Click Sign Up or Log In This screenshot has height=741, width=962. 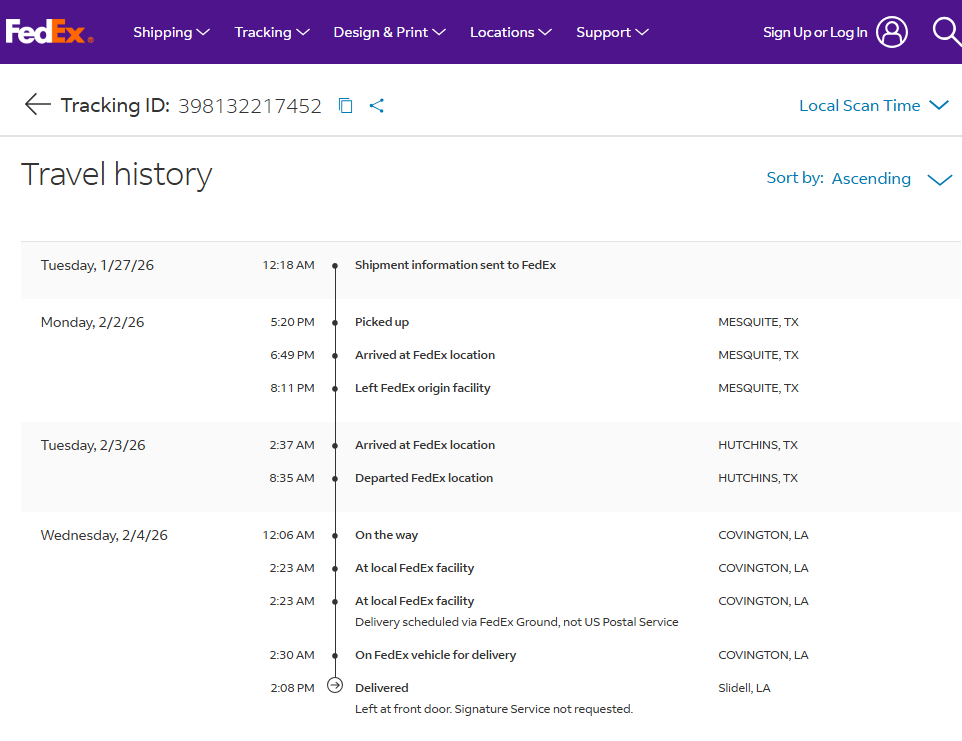coord(815,32)
